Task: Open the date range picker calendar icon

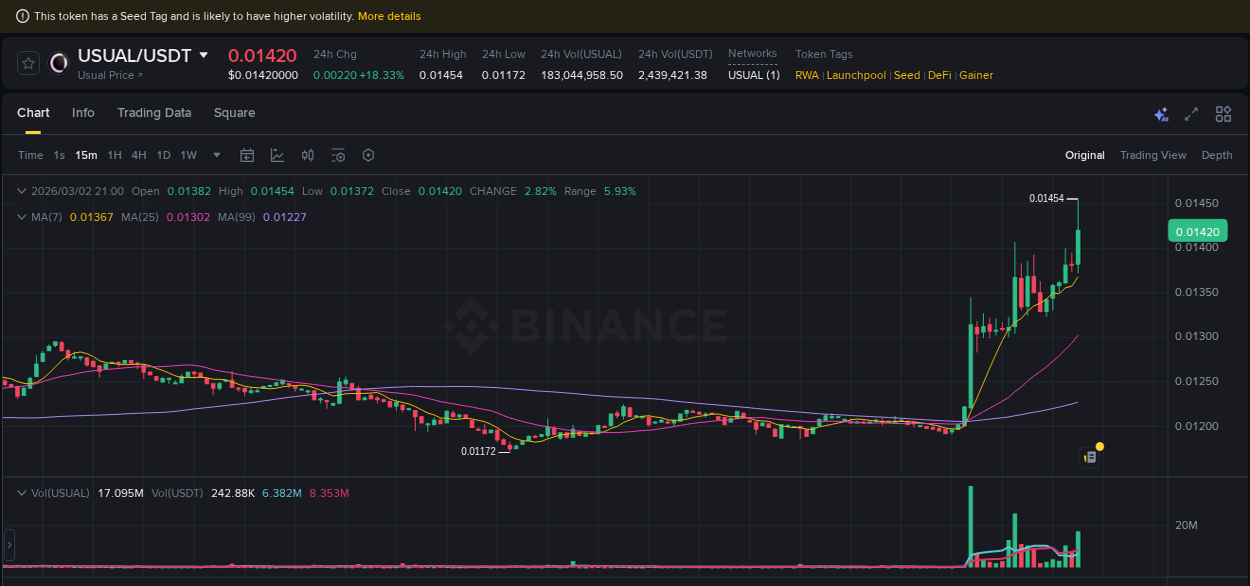Action: (x=247, y=155)
